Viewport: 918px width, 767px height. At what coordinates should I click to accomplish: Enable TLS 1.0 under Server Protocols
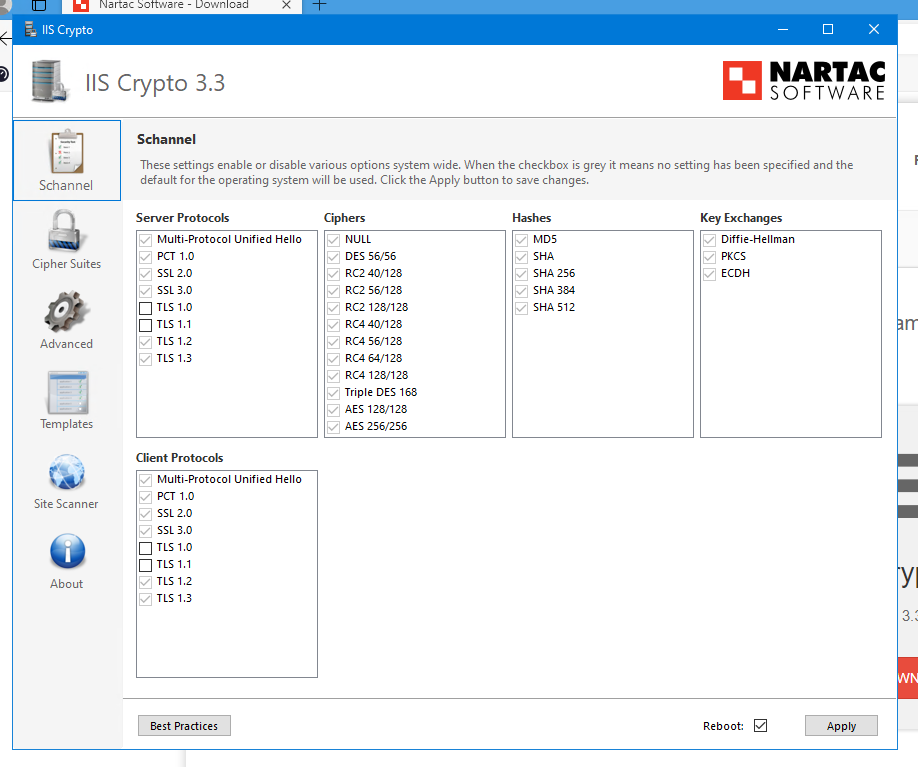tap(146, 308)
